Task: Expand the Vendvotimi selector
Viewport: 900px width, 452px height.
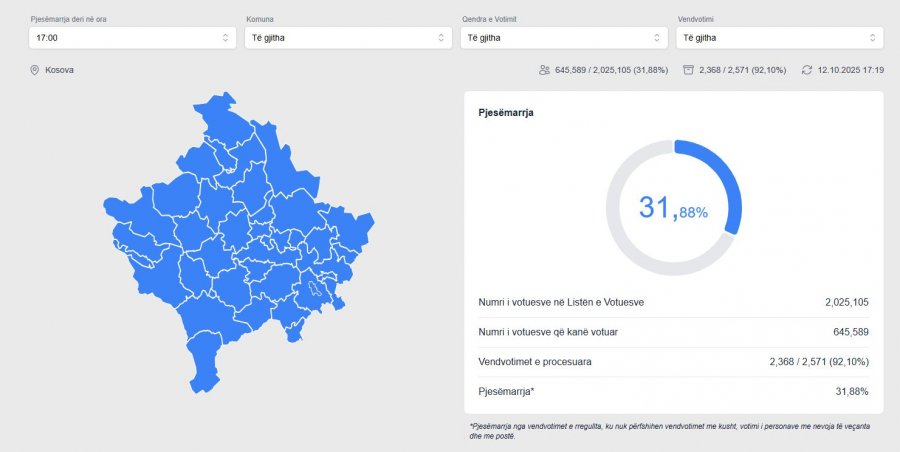Action: pyautogui.click(x=779, y=38)
